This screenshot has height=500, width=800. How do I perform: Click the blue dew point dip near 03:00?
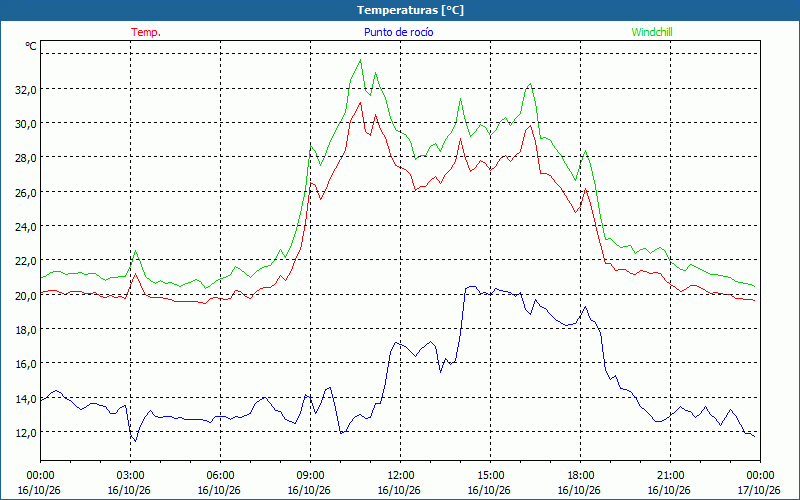135,441
